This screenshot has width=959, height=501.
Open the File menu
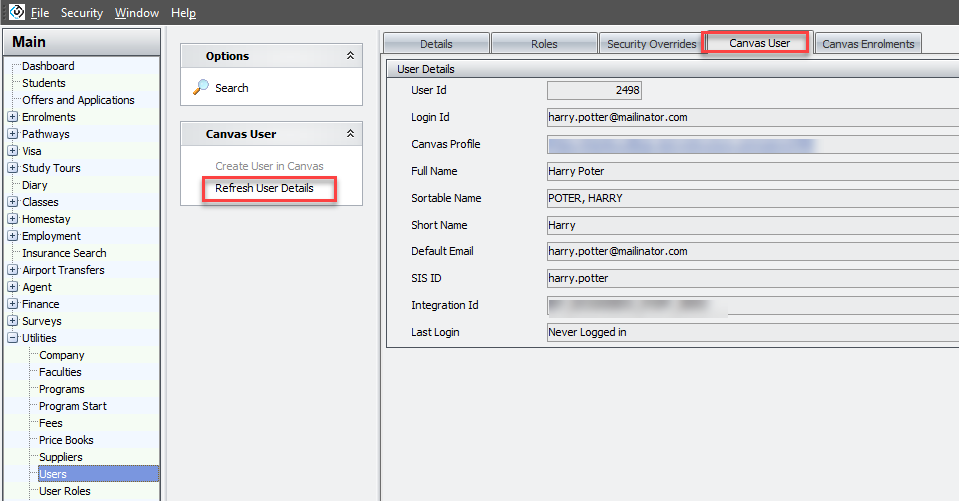39,13
